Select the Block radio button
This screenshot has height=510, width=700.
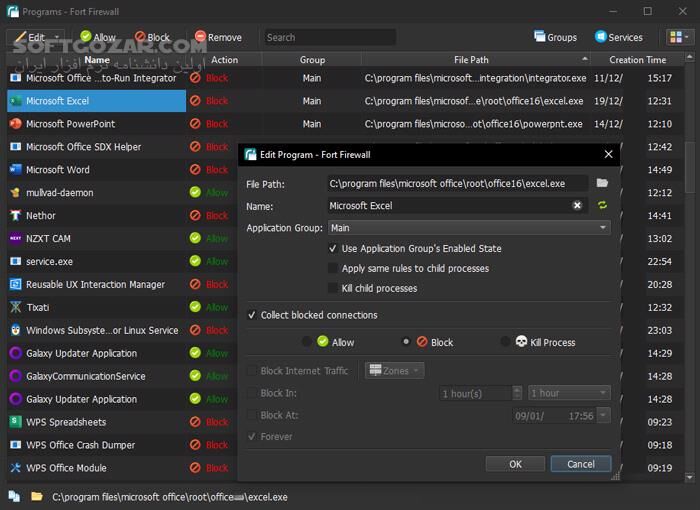[406, 342]
